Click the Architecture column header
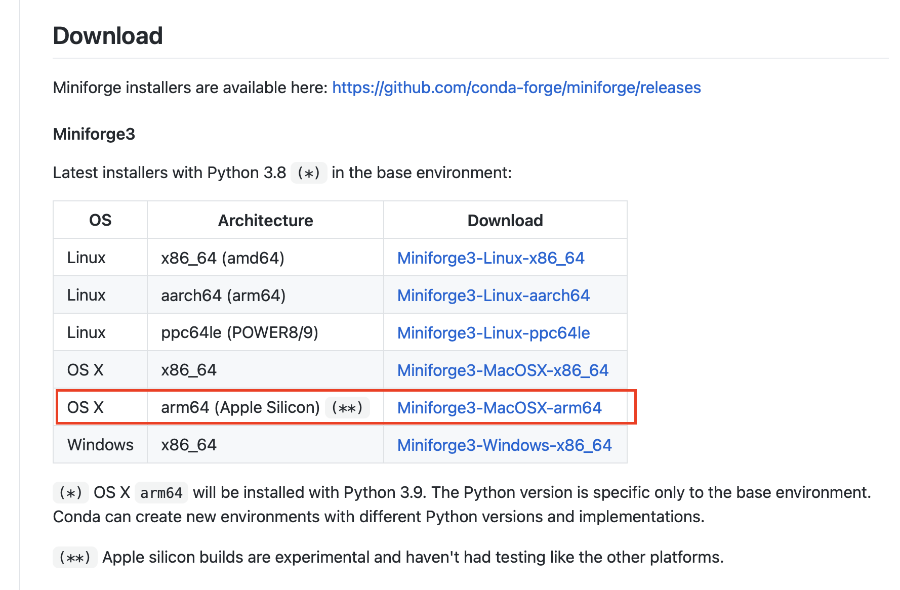Screen dimensions: 900x590 265,220
